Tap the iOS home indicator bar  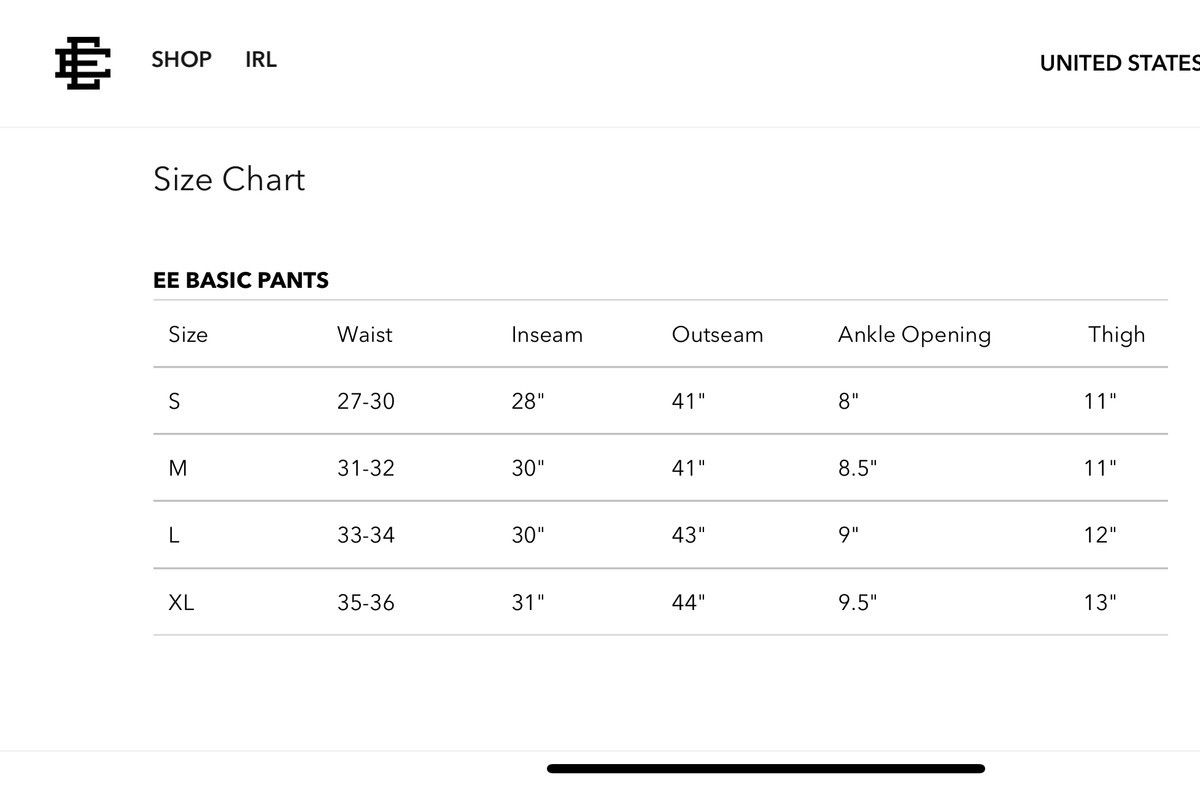coord(766,768)
